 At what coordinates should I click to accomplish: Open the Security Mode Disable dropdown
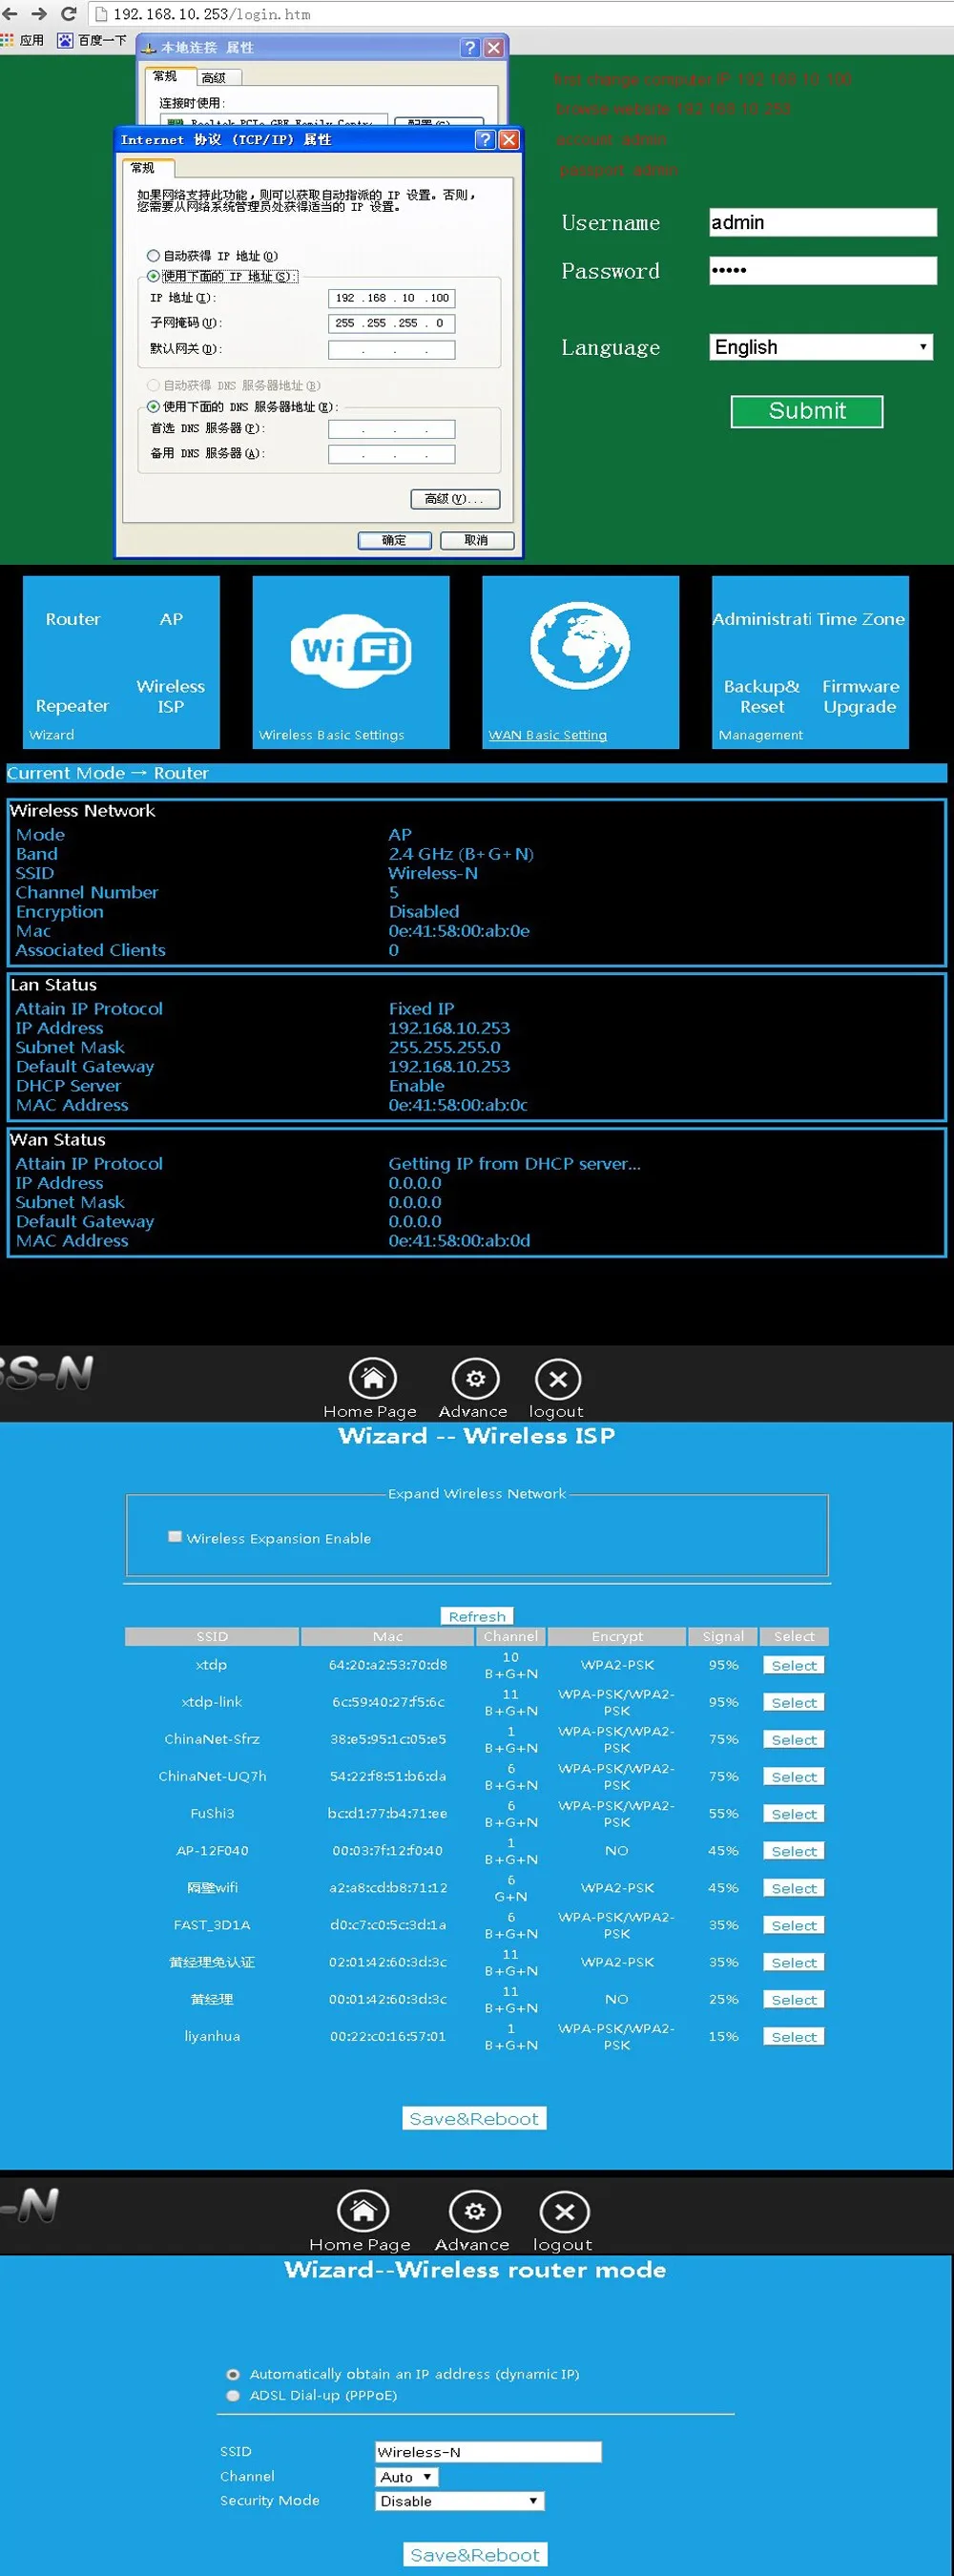click(x=460, y=2500)
